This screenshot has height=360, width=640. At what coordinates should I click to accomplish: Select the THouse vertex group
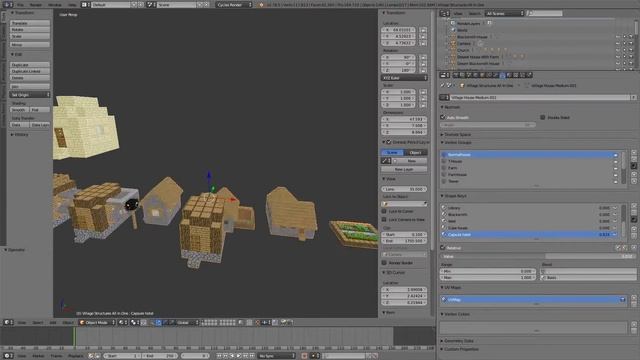point(530,161)
